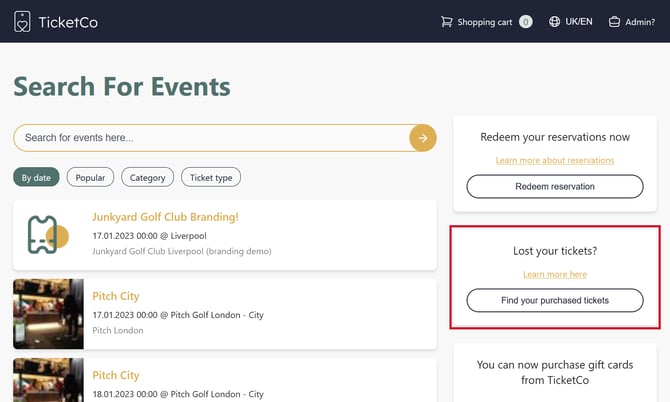This screenshot has width=670, height=402.
Task: Open first Pitch City event thumbnail
Action: pos(48,314)
